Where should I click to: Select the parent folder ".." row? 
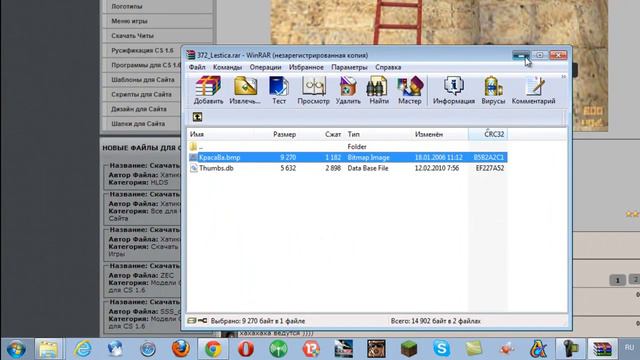pyautogui.click(x=347, y=147)
